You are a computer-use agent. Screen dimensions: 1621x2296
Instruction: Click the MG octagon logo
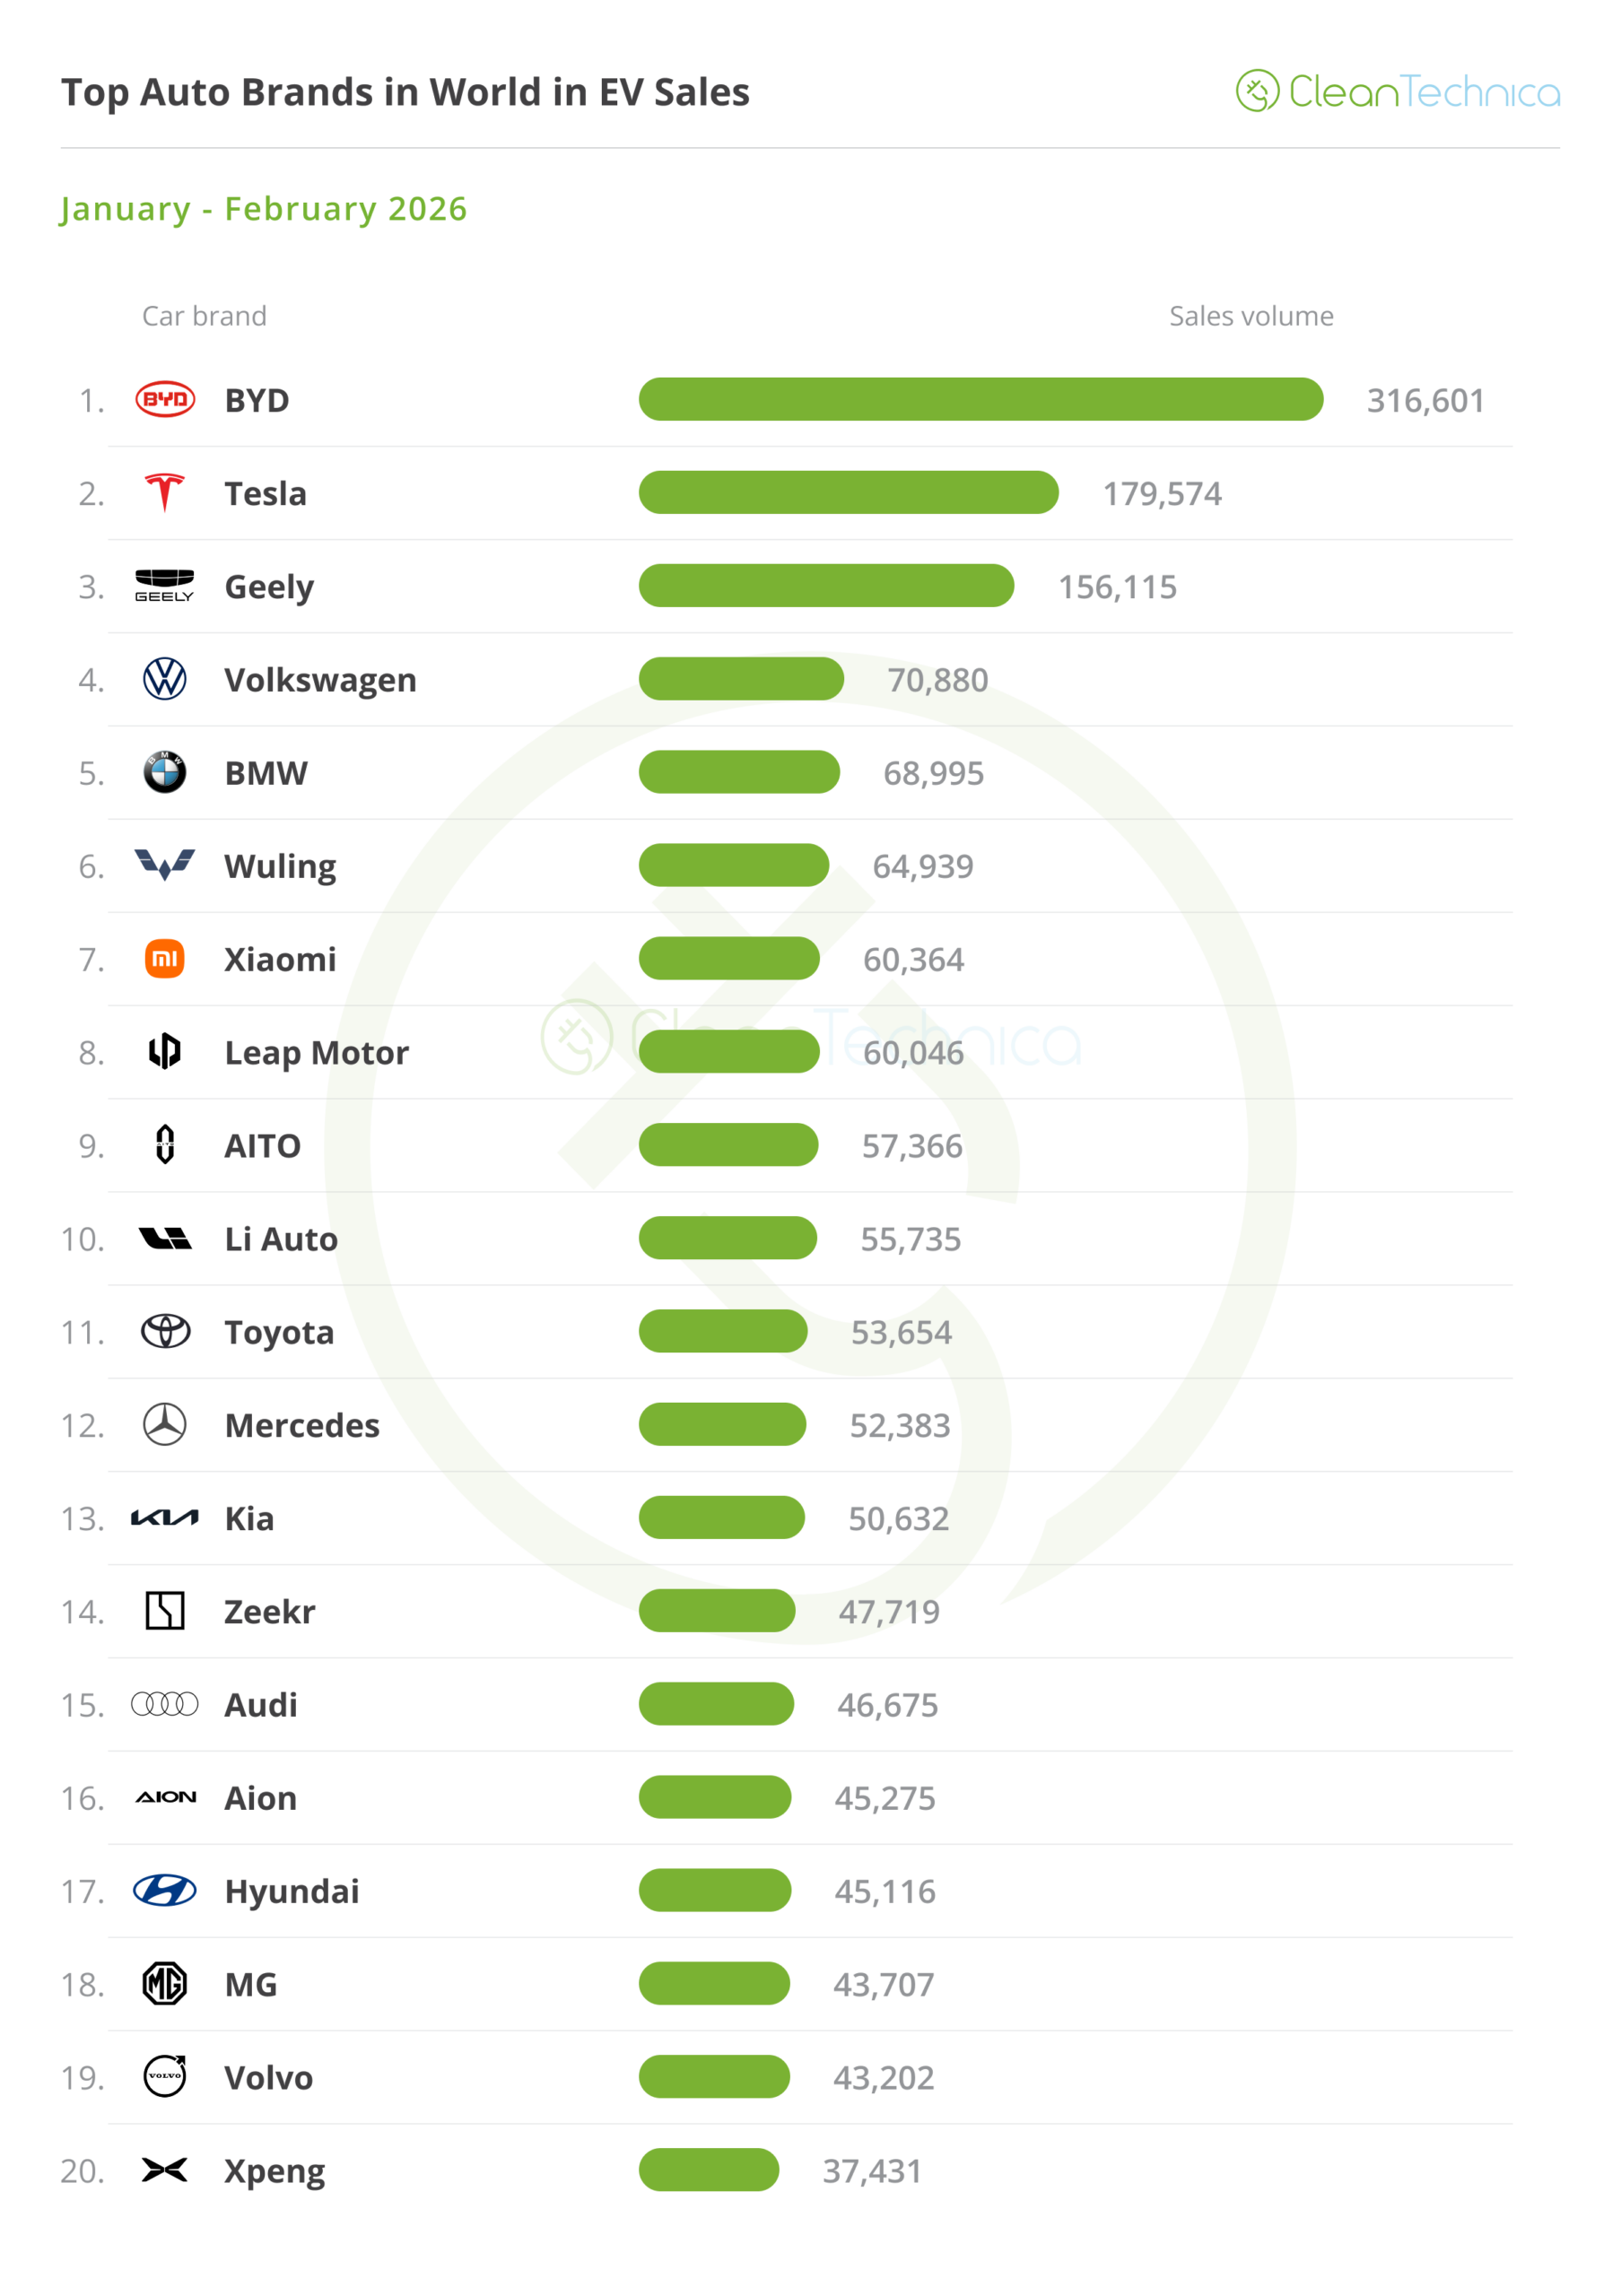tap(165, 1983)
